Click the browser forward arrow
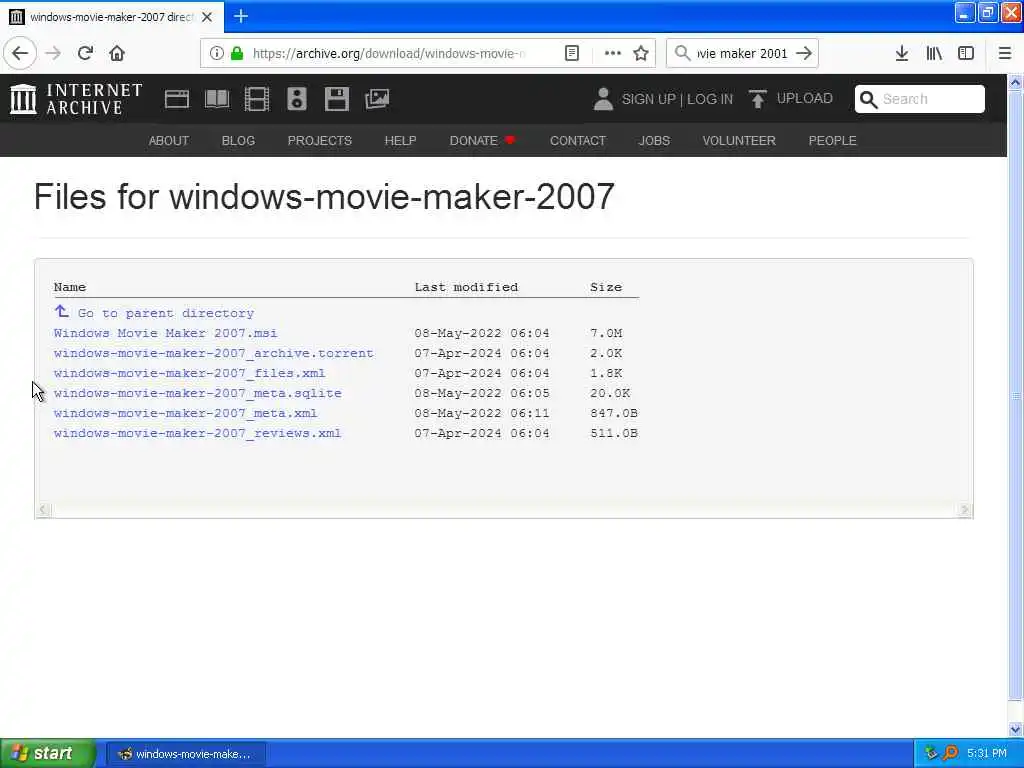This screenshot has width=1024, height=768. tap(53, 53)
